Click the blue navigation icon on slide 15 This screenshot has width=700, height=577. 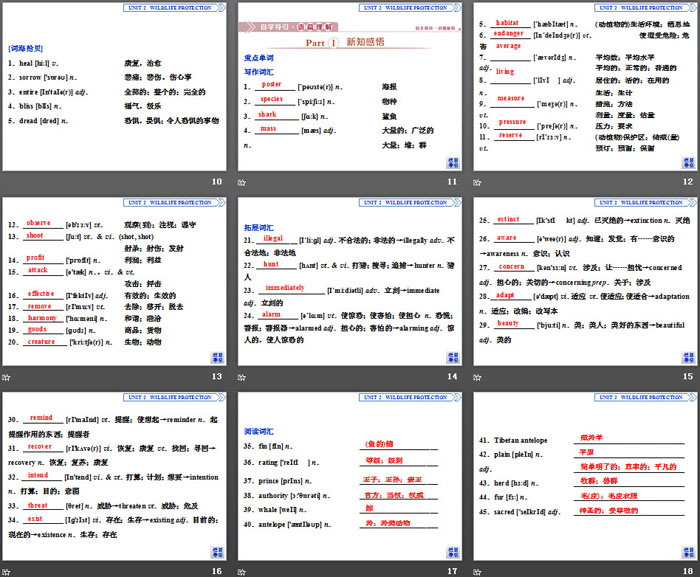tap(688, 357)
